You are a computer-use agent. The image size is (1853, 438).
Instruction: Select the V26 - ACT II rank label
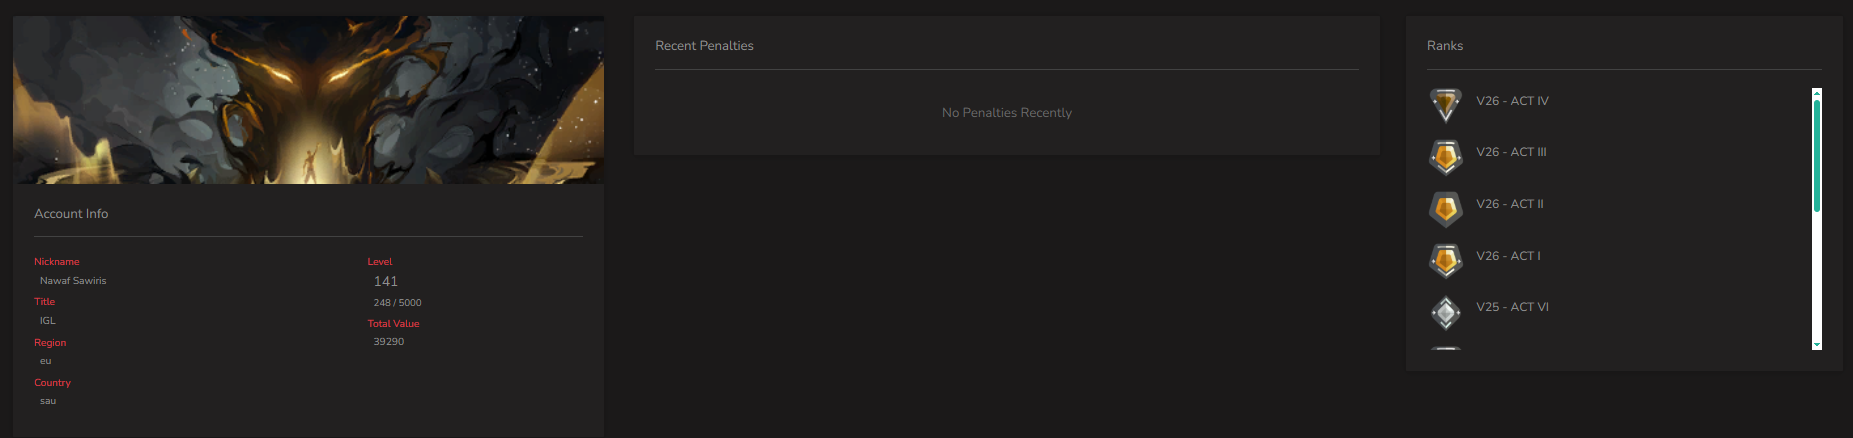click(1509, 204)
